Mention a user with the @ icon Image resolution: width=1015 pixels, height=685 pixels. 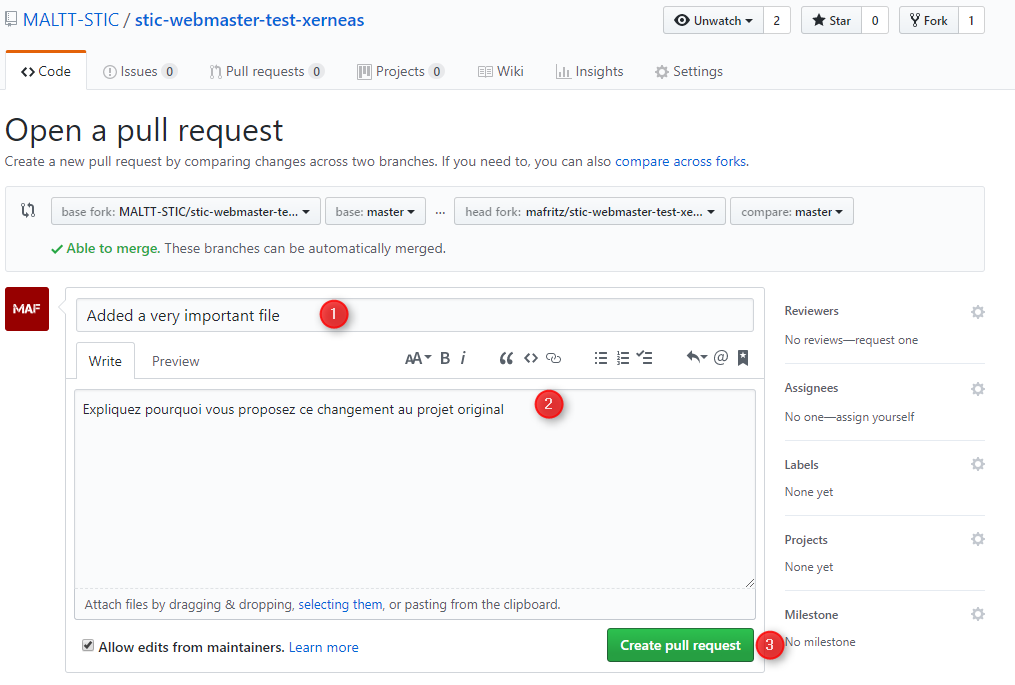click(x=720, y=357)
